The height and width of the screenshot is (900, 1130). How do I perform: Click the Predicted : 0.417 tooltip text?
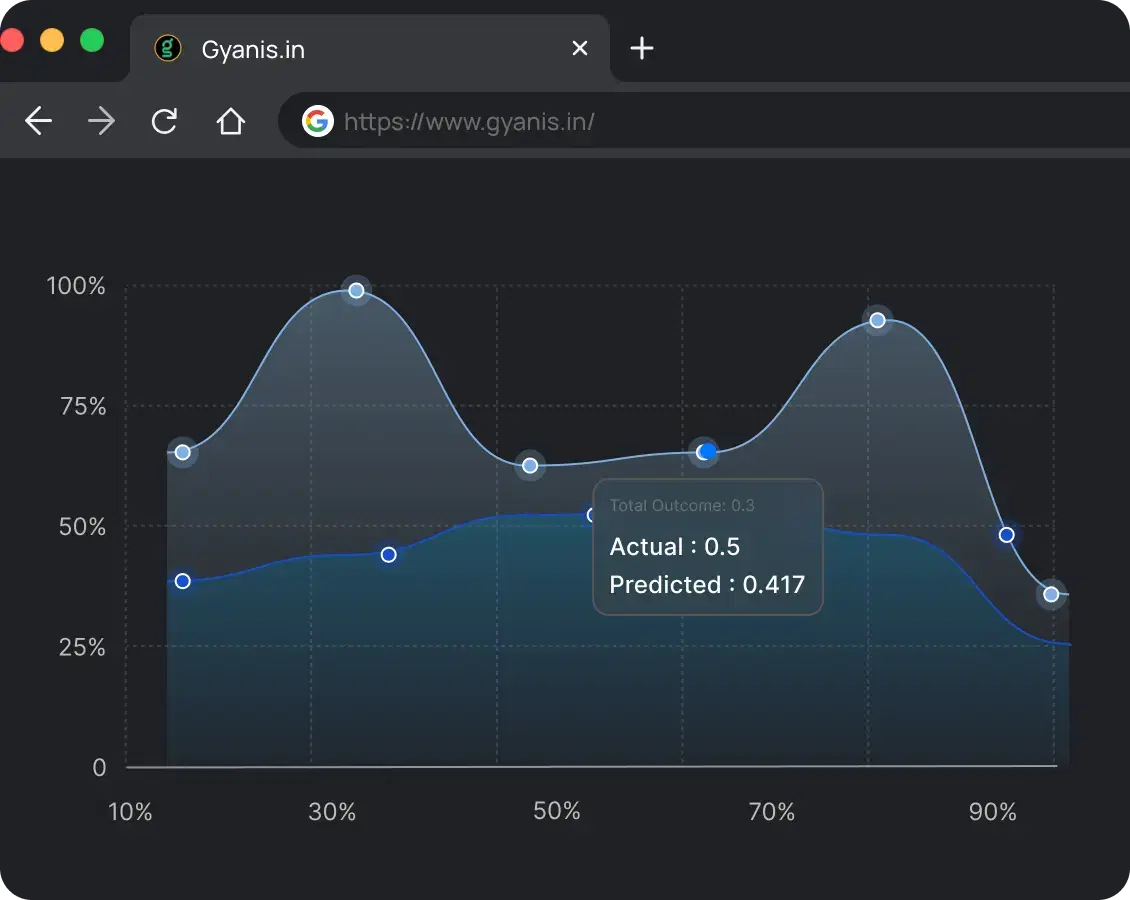pyautogui.click(x=707, y=585)
